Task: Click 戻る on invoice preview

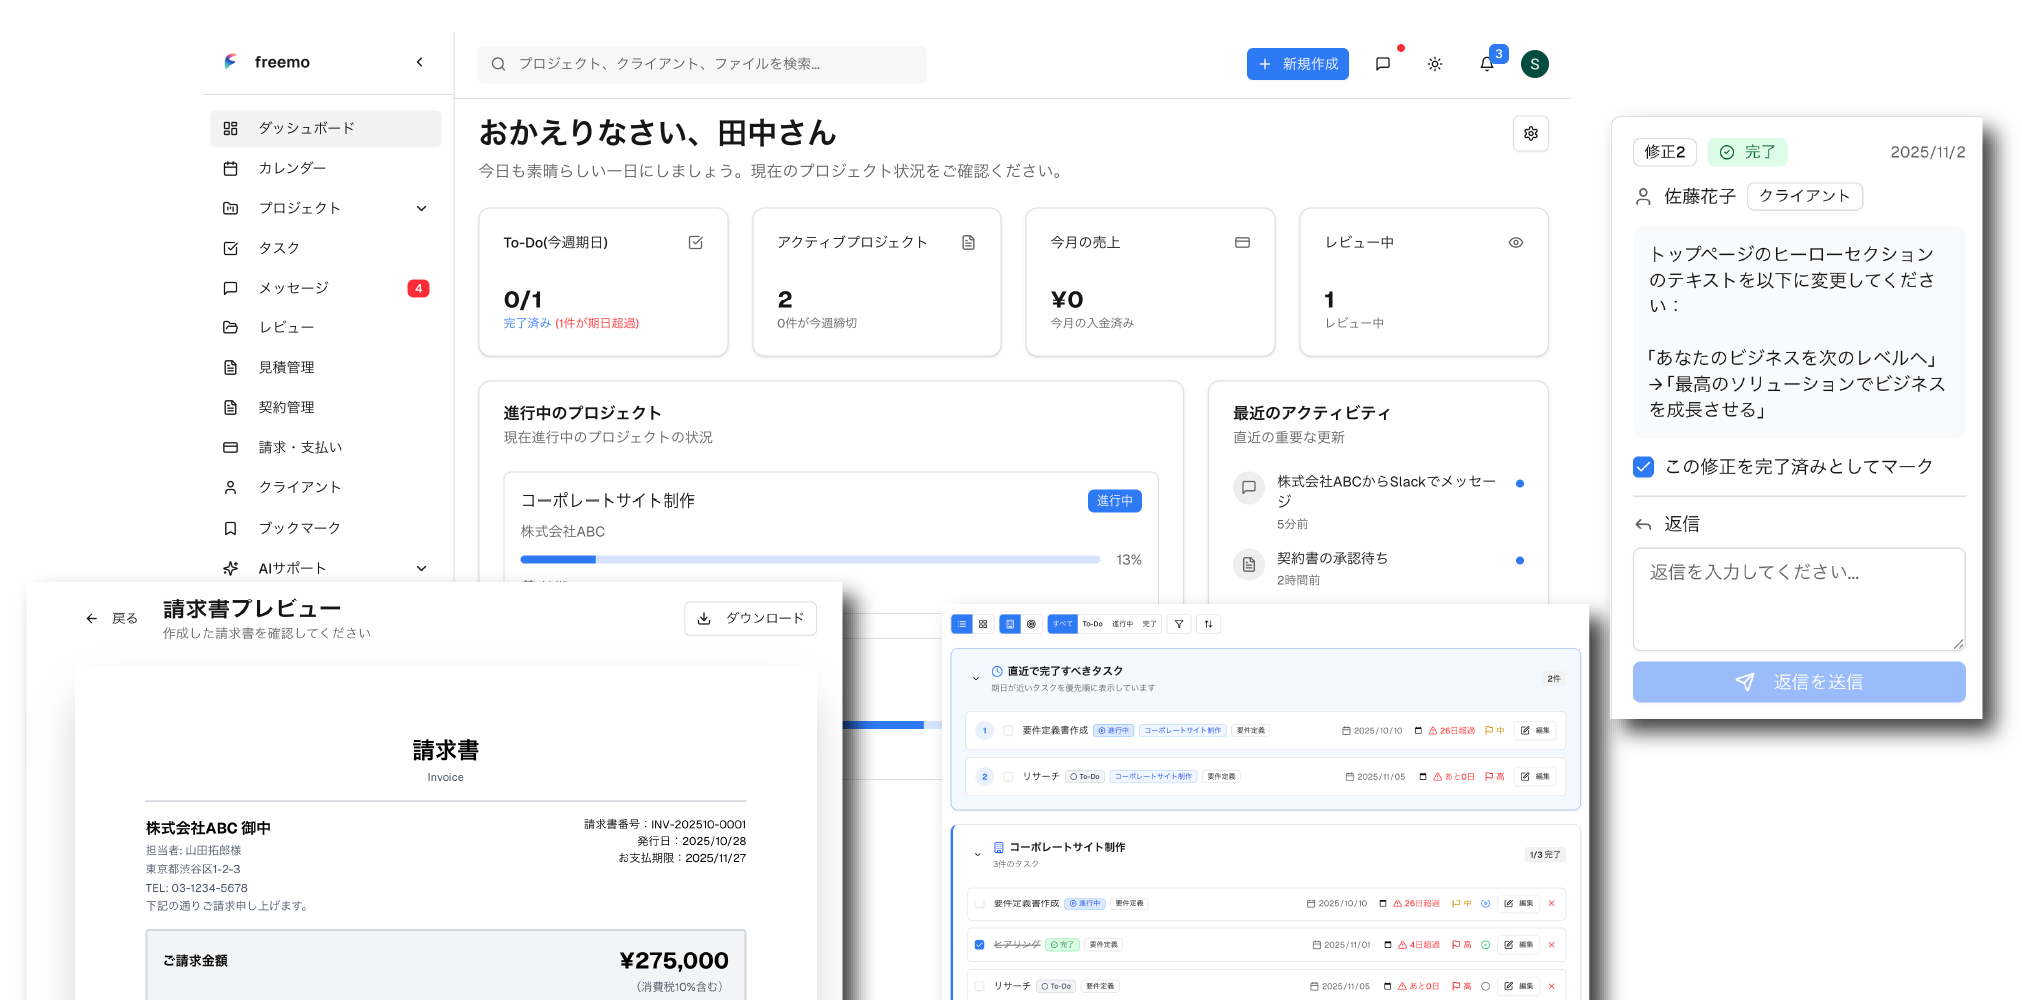Action: [x=111, y=619]
